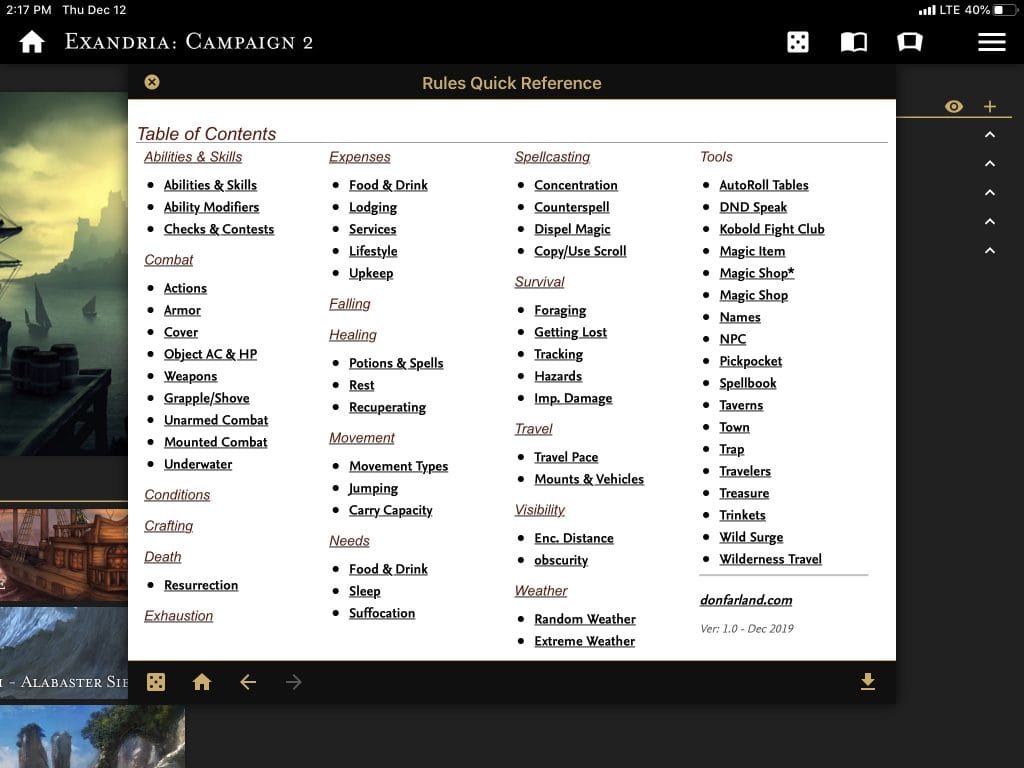Viewport: 1024px width, 768px height.
Task: Click the dice icon in bottom toolbar
Action: (x=156, y=682)
